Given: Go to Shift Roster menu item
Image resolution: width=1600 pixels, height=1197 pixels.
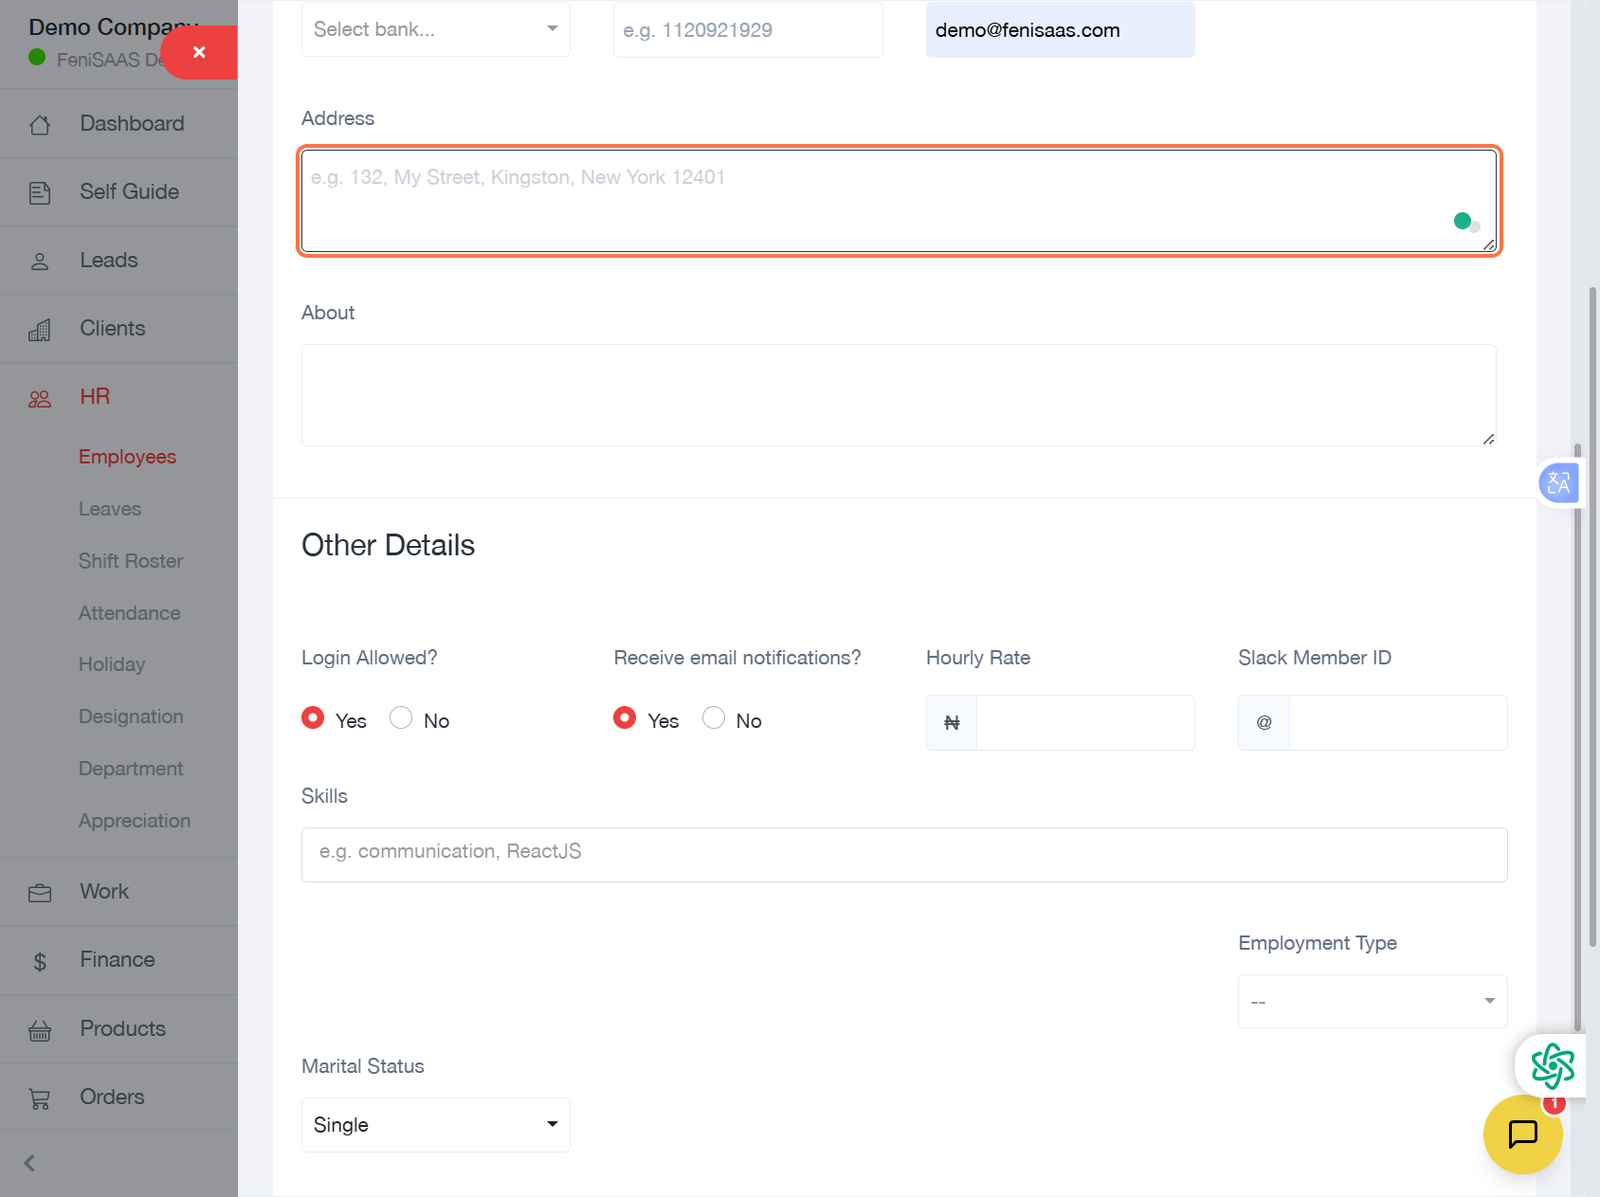Looking at the screenshot, I should click(x=131, y=561).
